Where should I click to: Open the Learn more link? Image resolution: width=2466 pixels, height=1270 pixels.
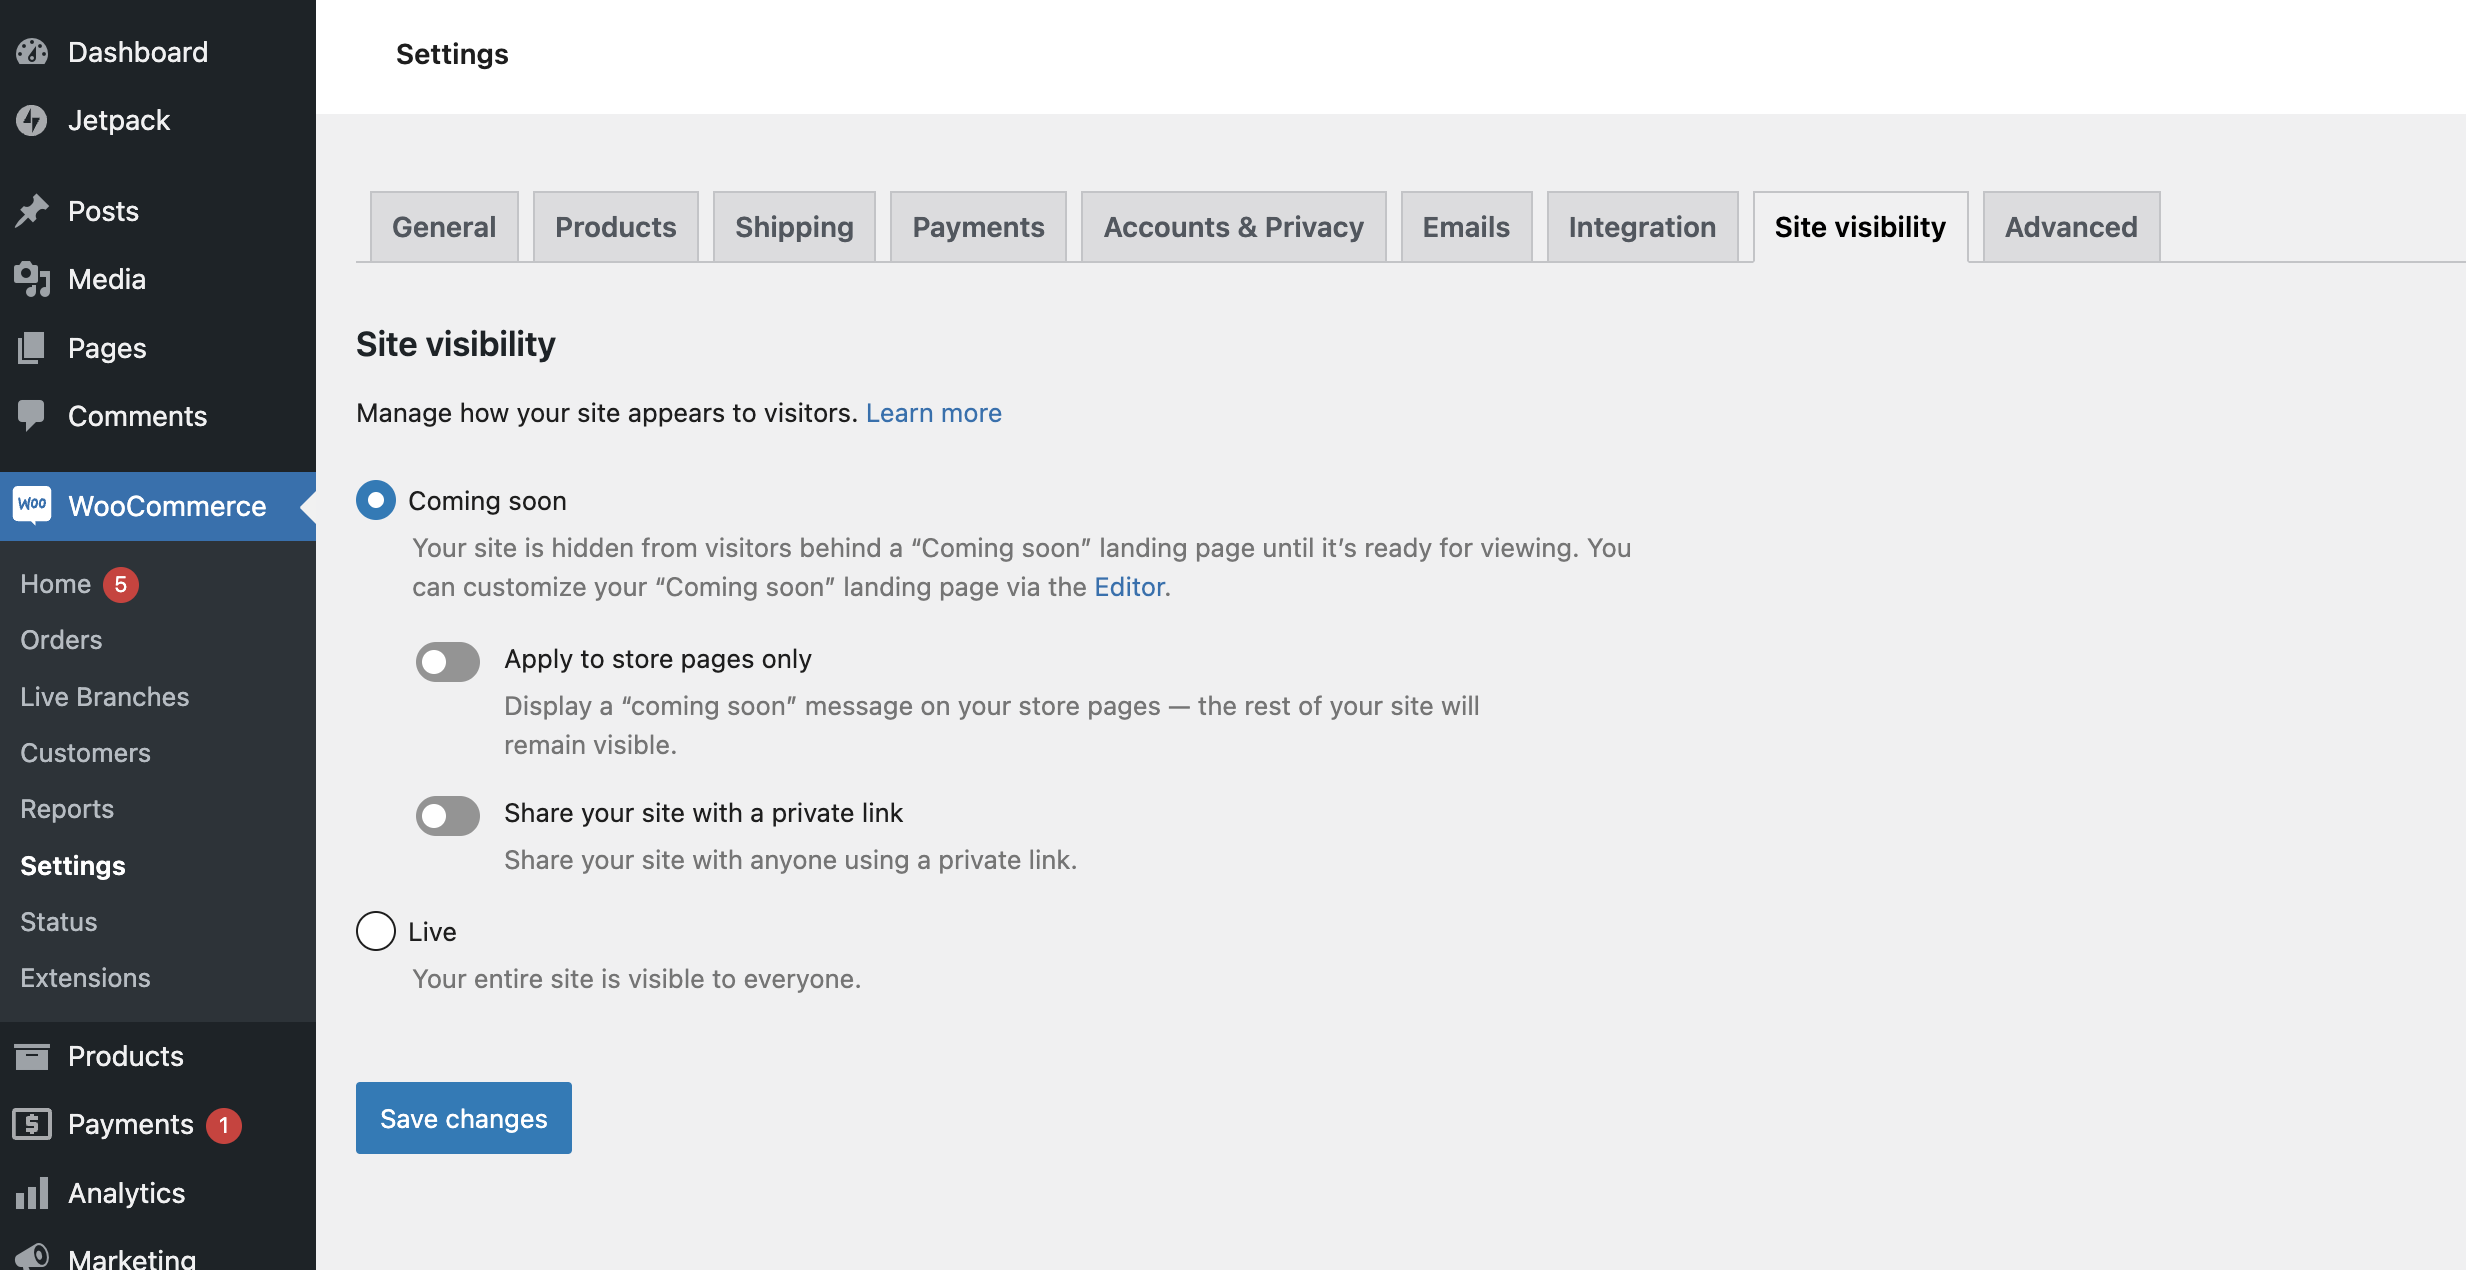[x=934, y=412]
